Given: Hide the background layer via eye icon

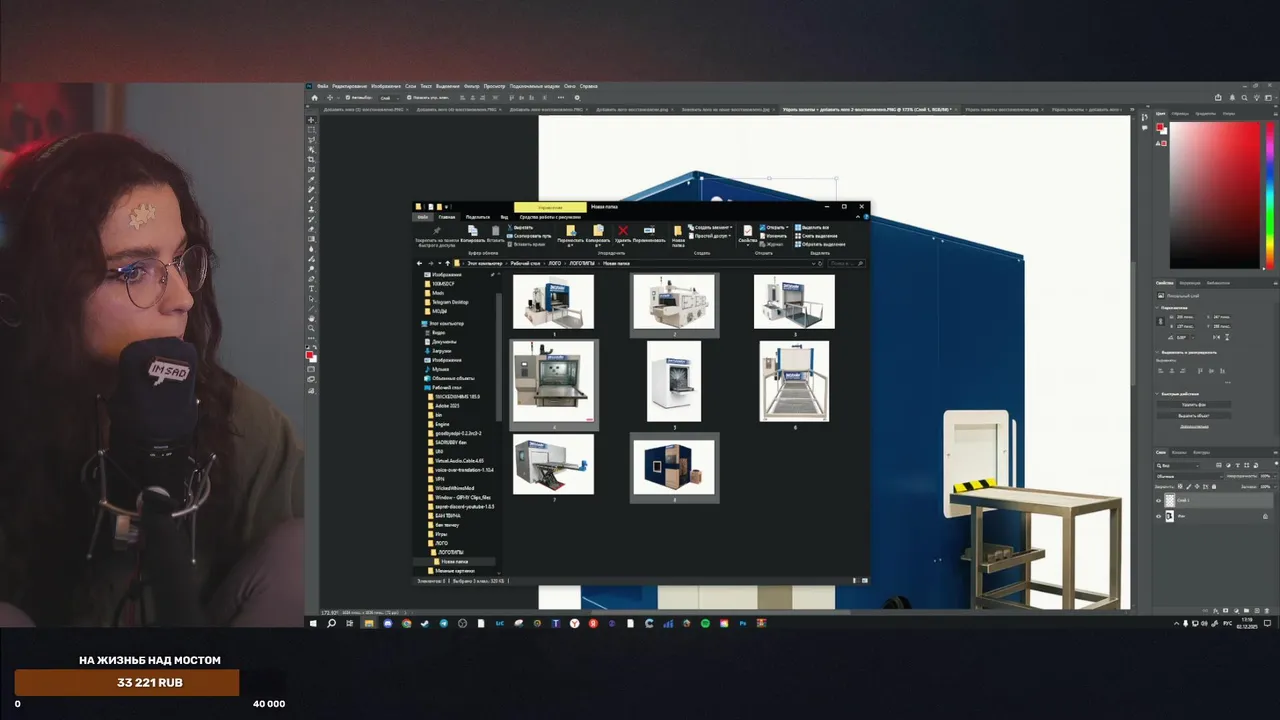Looking at the screenshot, I should pyautogui.click(x=1159, y=516).
